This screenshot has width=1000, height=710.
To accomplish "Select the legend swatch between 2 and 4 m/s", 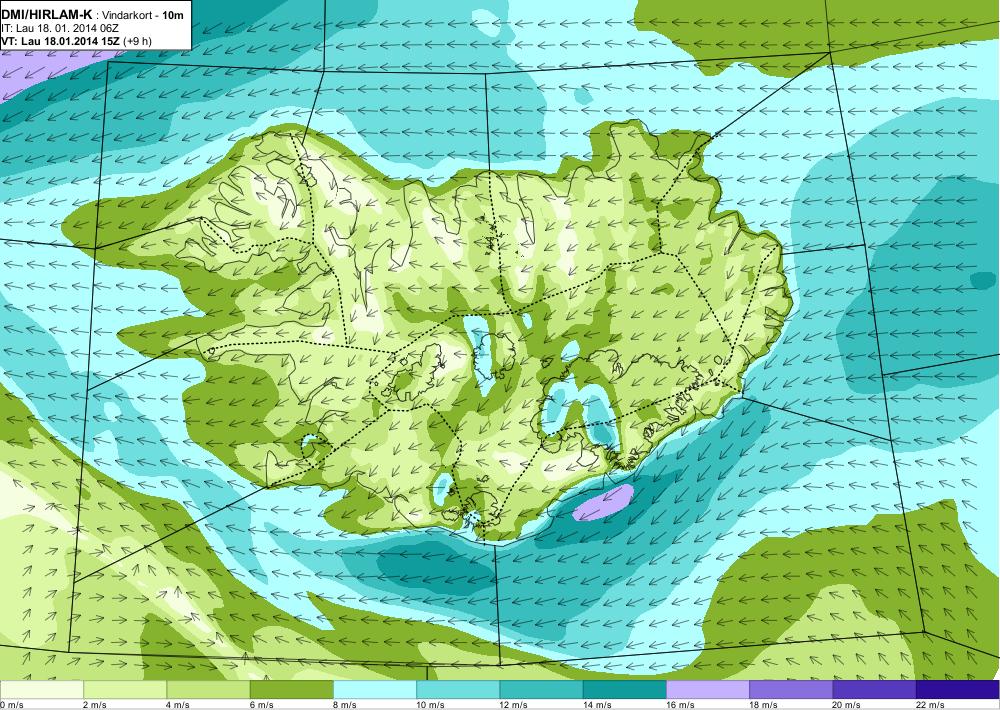I will (125, 690).
